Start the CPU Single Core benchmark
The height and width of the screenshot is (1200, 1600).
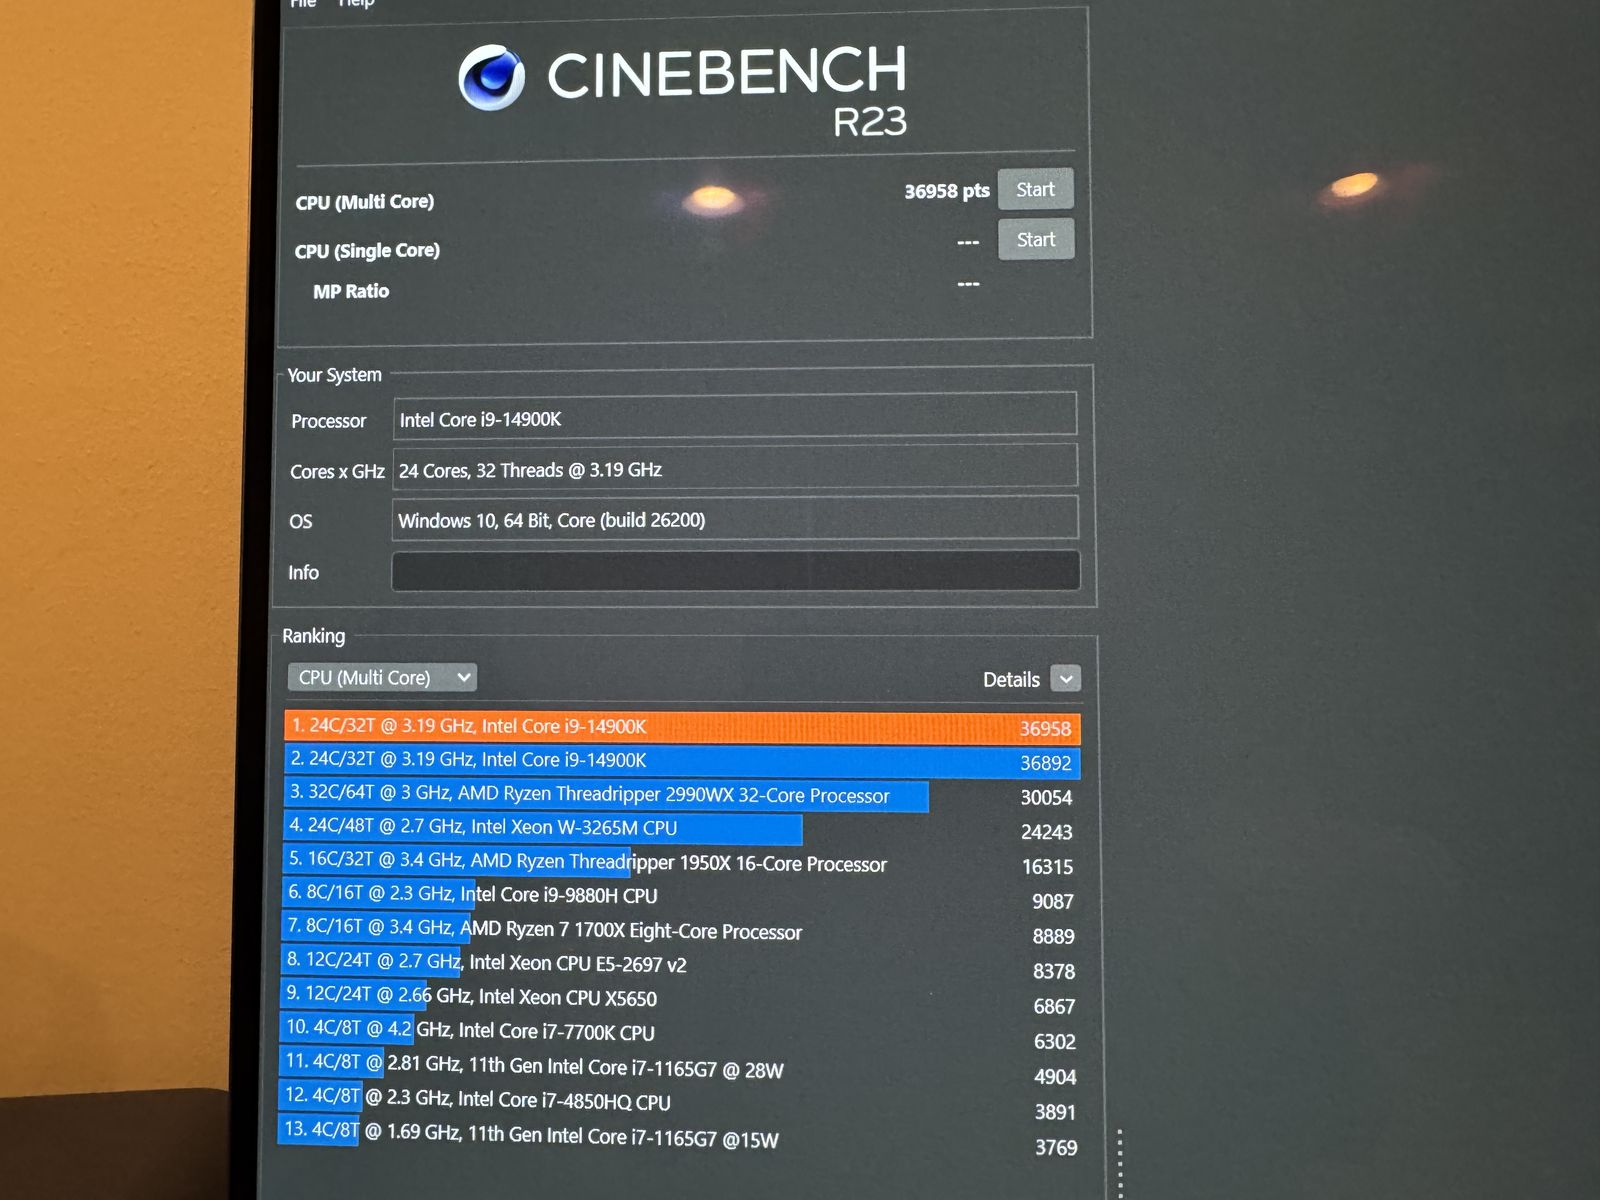1036,240
